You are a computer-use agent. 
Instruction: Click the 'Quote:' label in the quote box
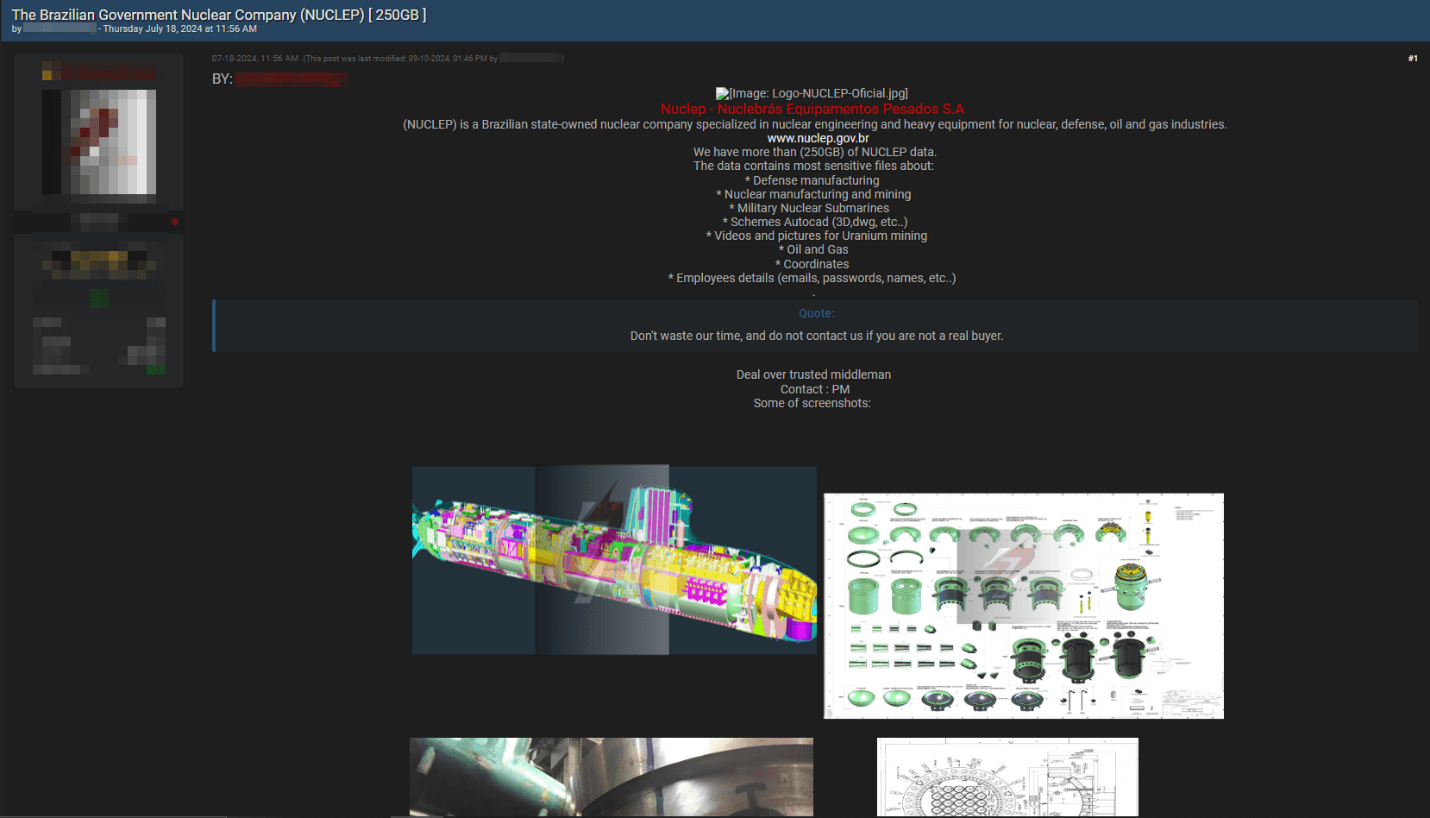816,314
